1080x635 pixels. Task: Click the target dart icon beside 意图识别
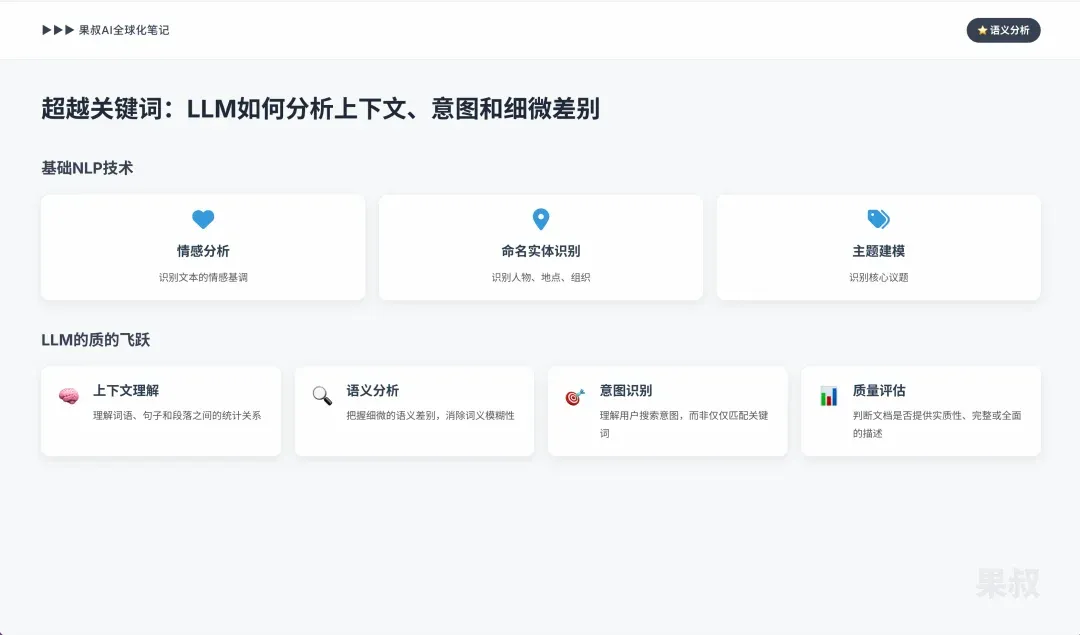[x=575, y=397]
